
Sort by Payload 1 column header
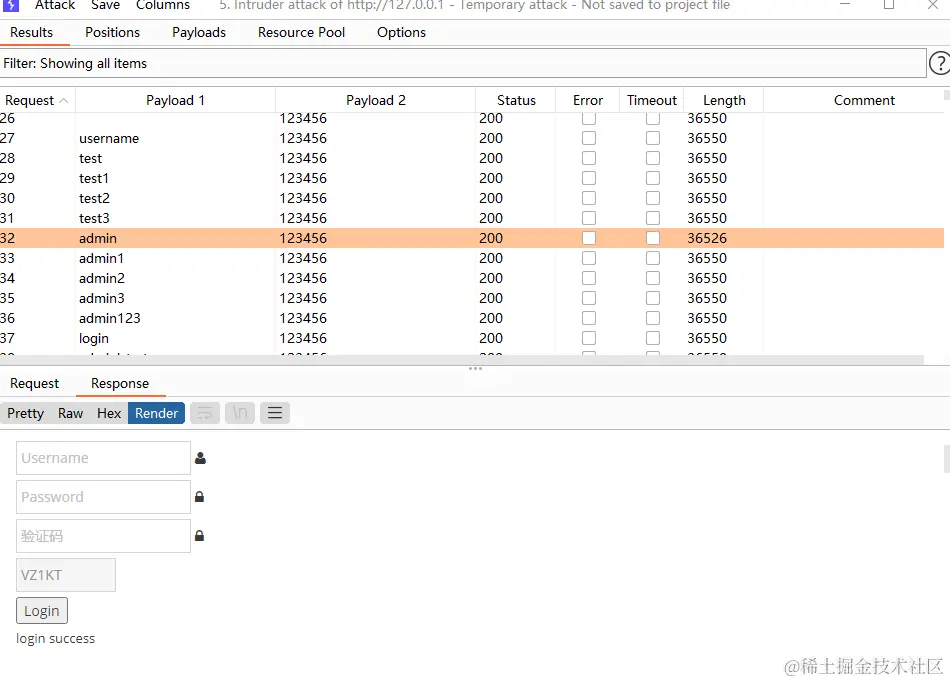pyautogui.click(x=175, y=101)
